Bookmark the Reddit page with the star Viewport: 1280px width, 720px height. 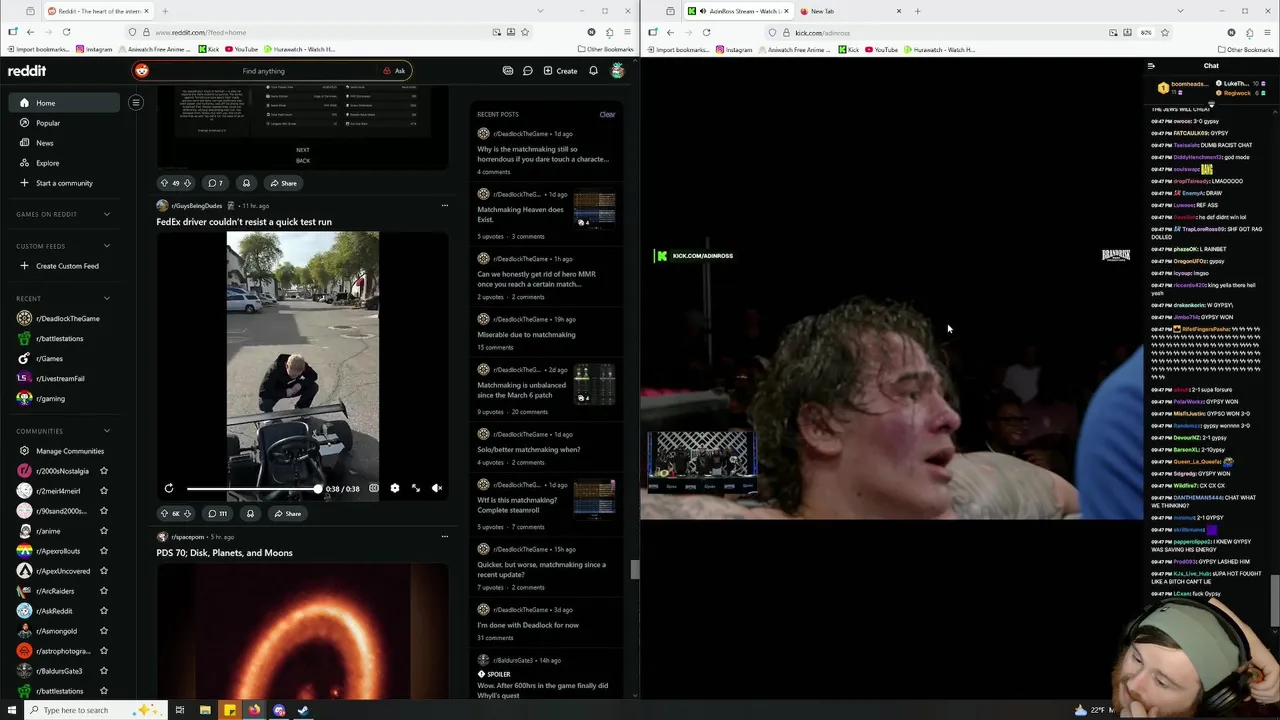click(524, 32)
